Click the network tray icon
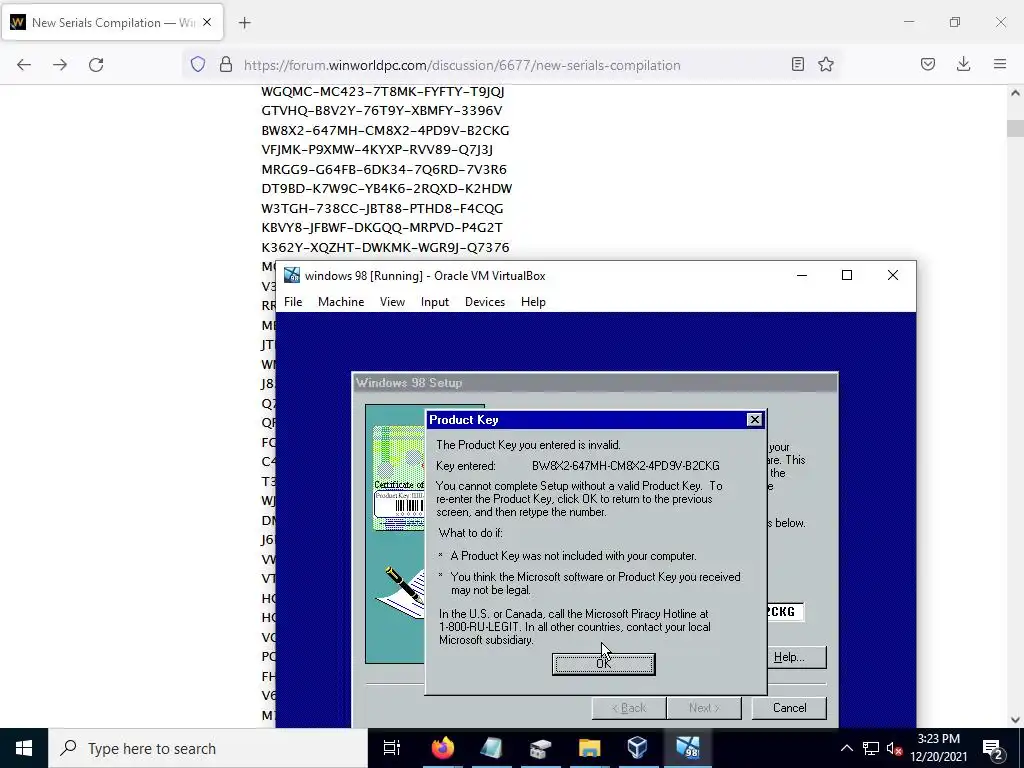This screenshot has height=768, width=1024. (x=871, y=748)
